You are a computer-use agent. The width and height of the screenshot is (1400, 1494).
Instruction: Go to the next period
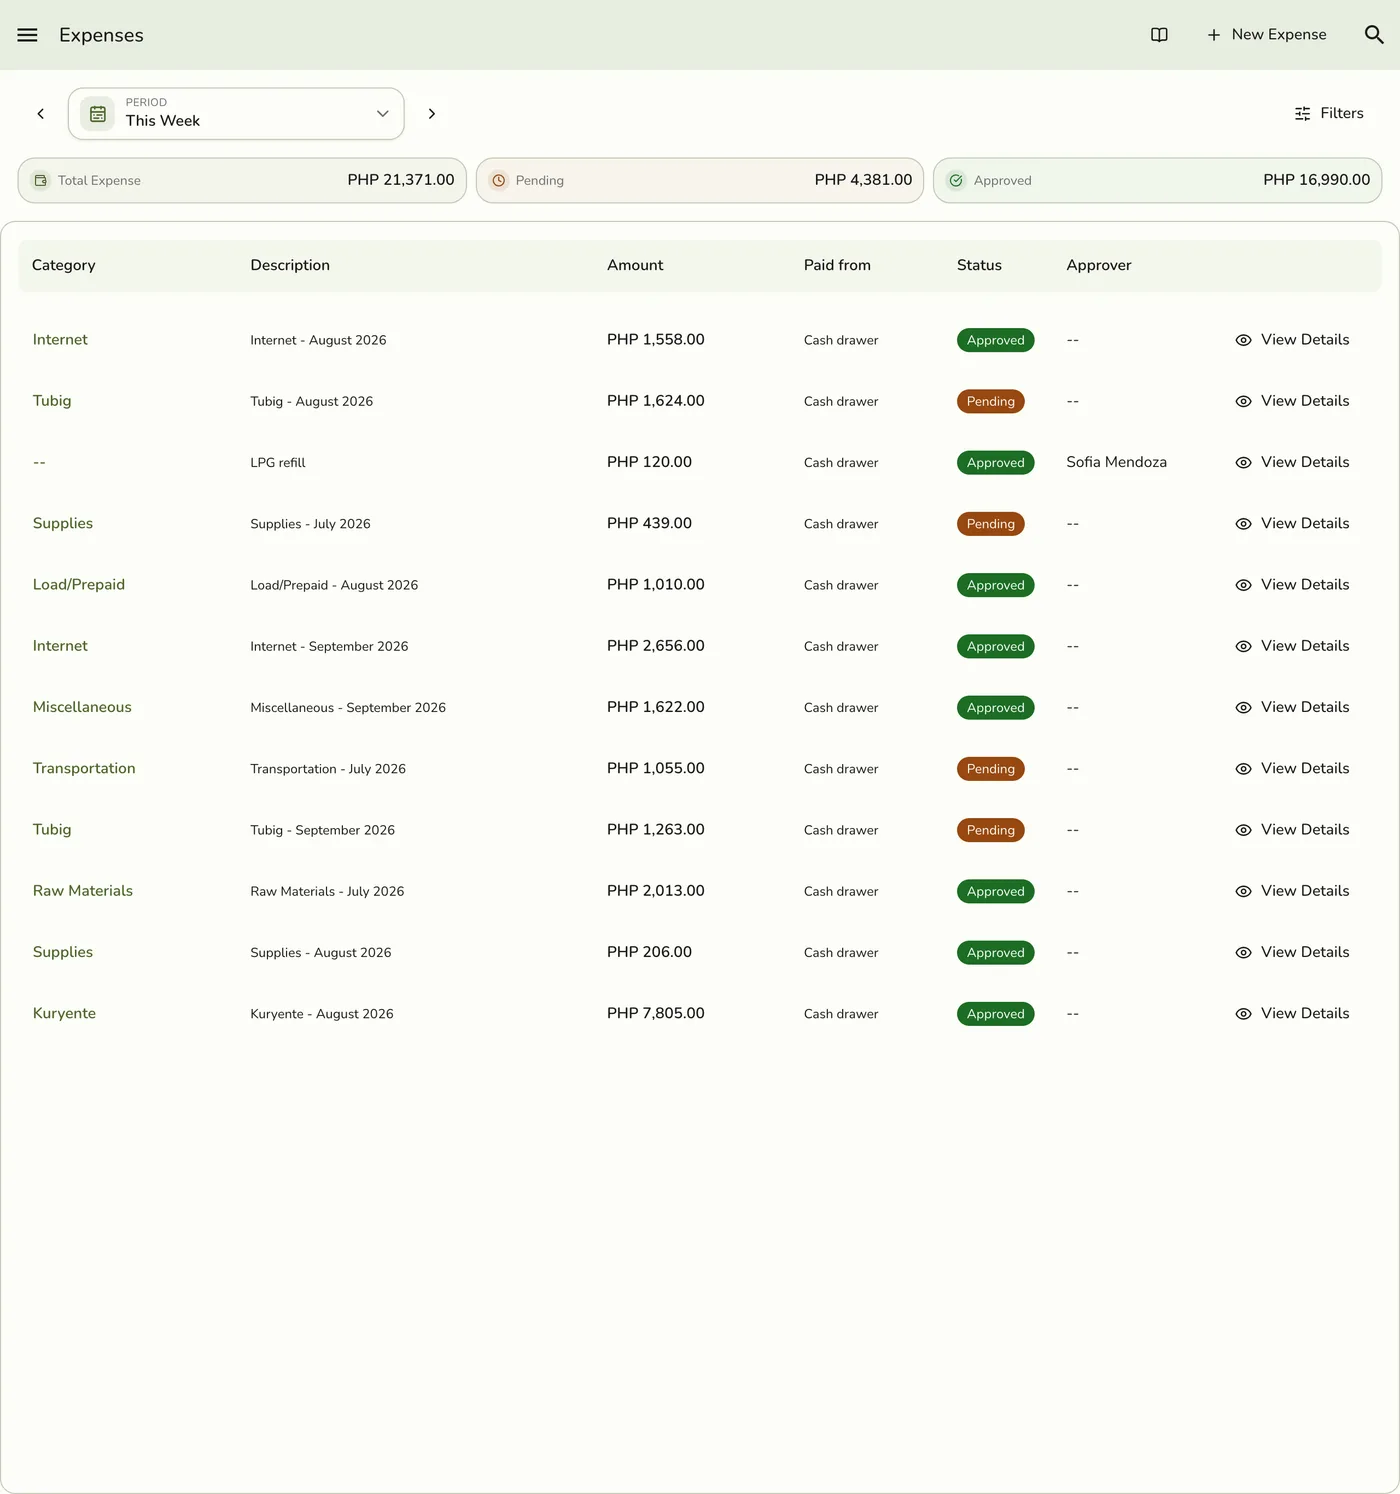[432, 114]
